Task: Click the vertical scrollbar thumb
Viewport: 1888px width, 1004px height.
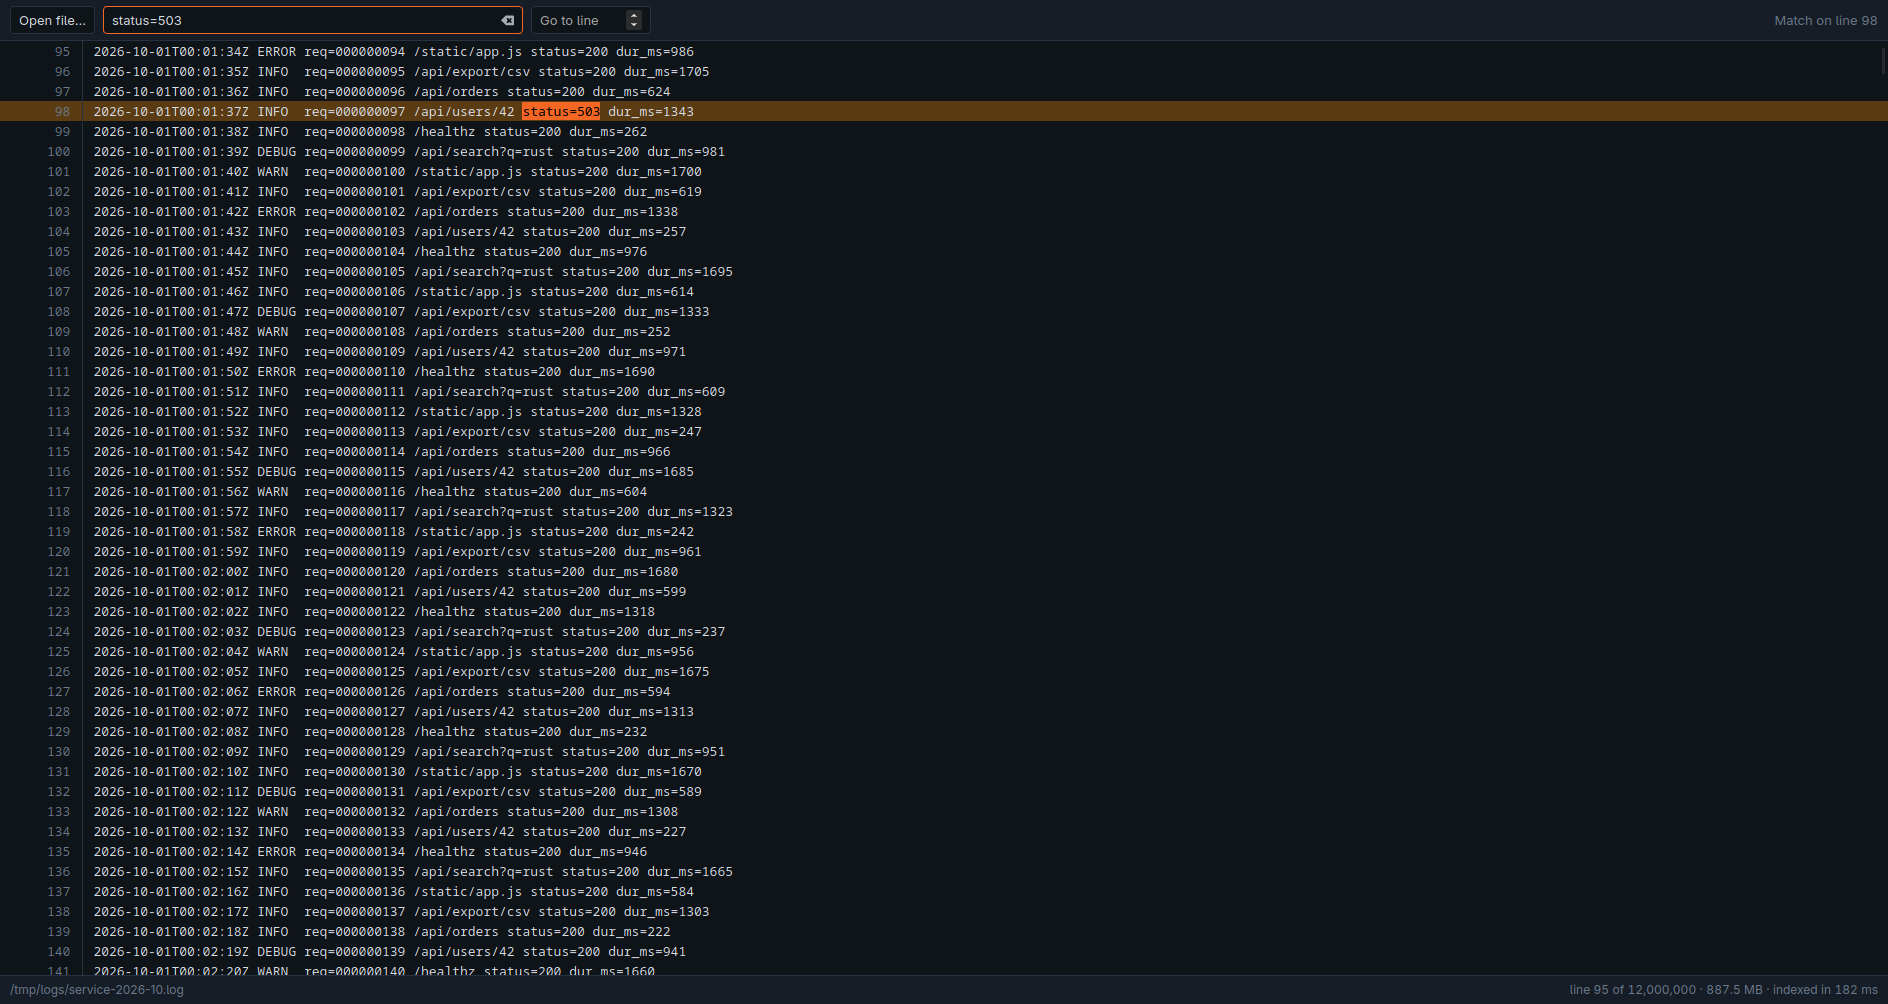Action: coord(1884,60)
